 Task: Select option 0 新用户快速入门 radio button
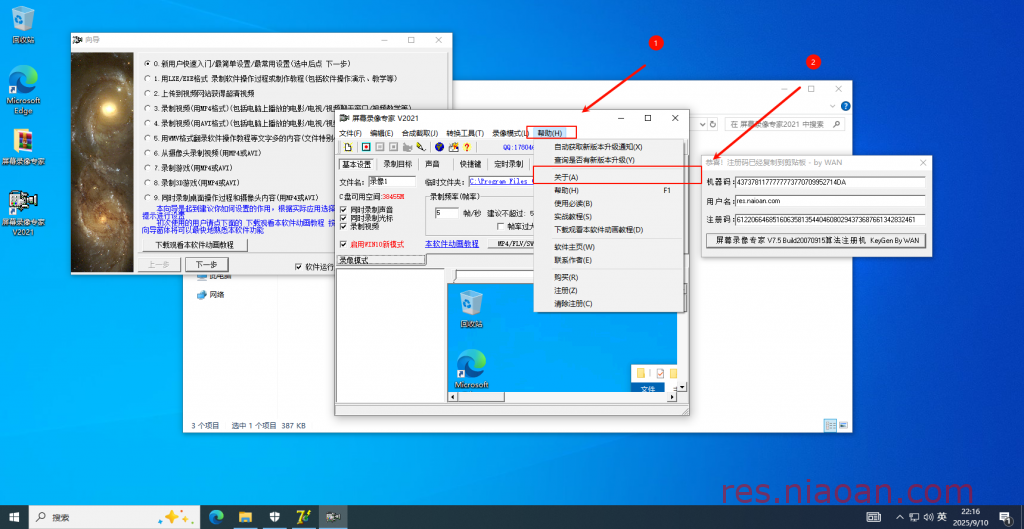point(147,64)
